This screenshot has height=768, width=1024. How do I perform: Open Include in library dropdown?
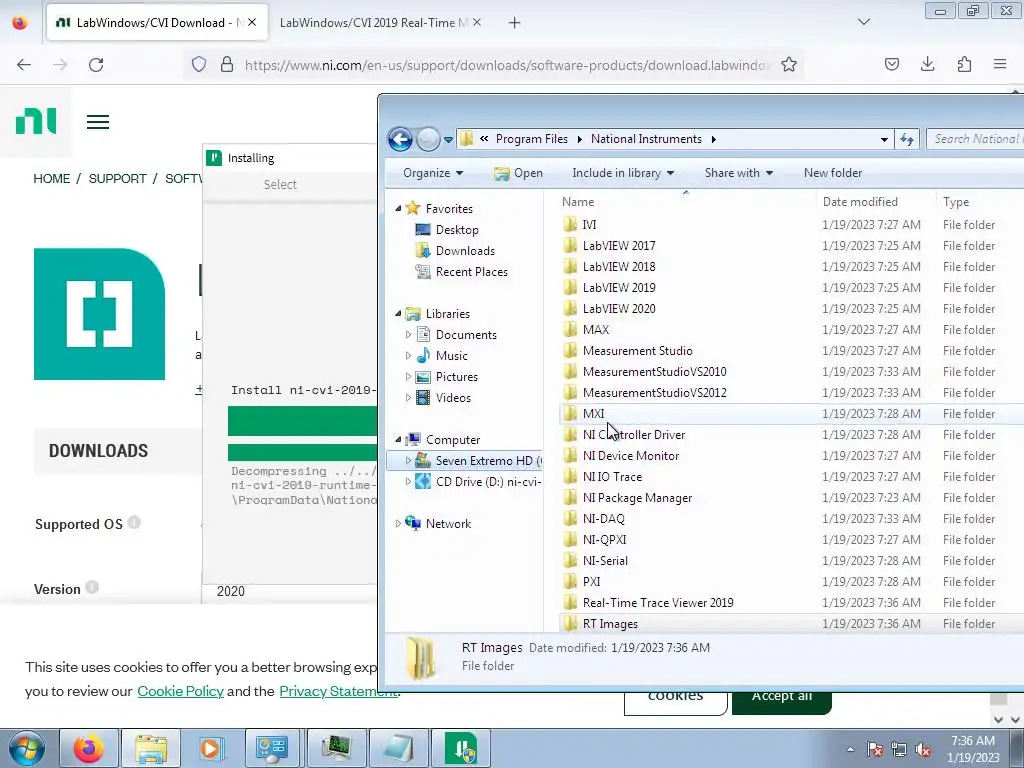pyautogui.click(x=623, y=173)
